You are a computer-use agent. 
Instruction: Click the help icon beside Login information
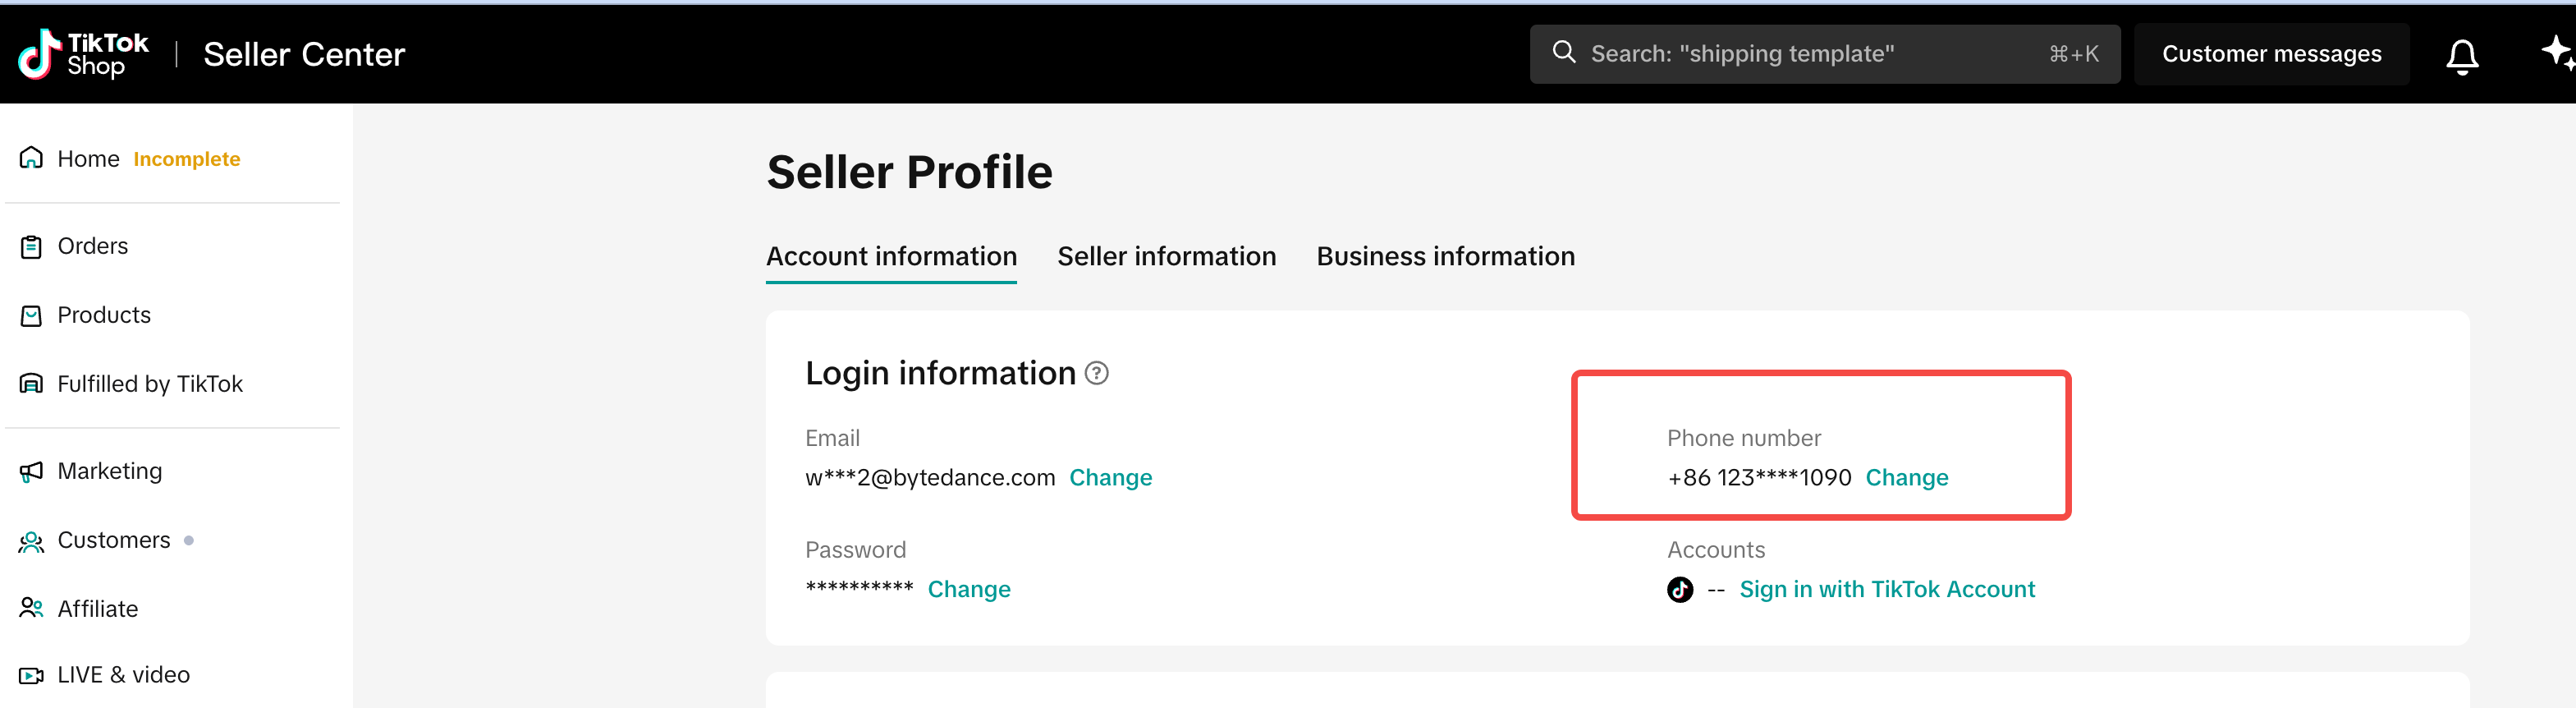coord(1096,373)
